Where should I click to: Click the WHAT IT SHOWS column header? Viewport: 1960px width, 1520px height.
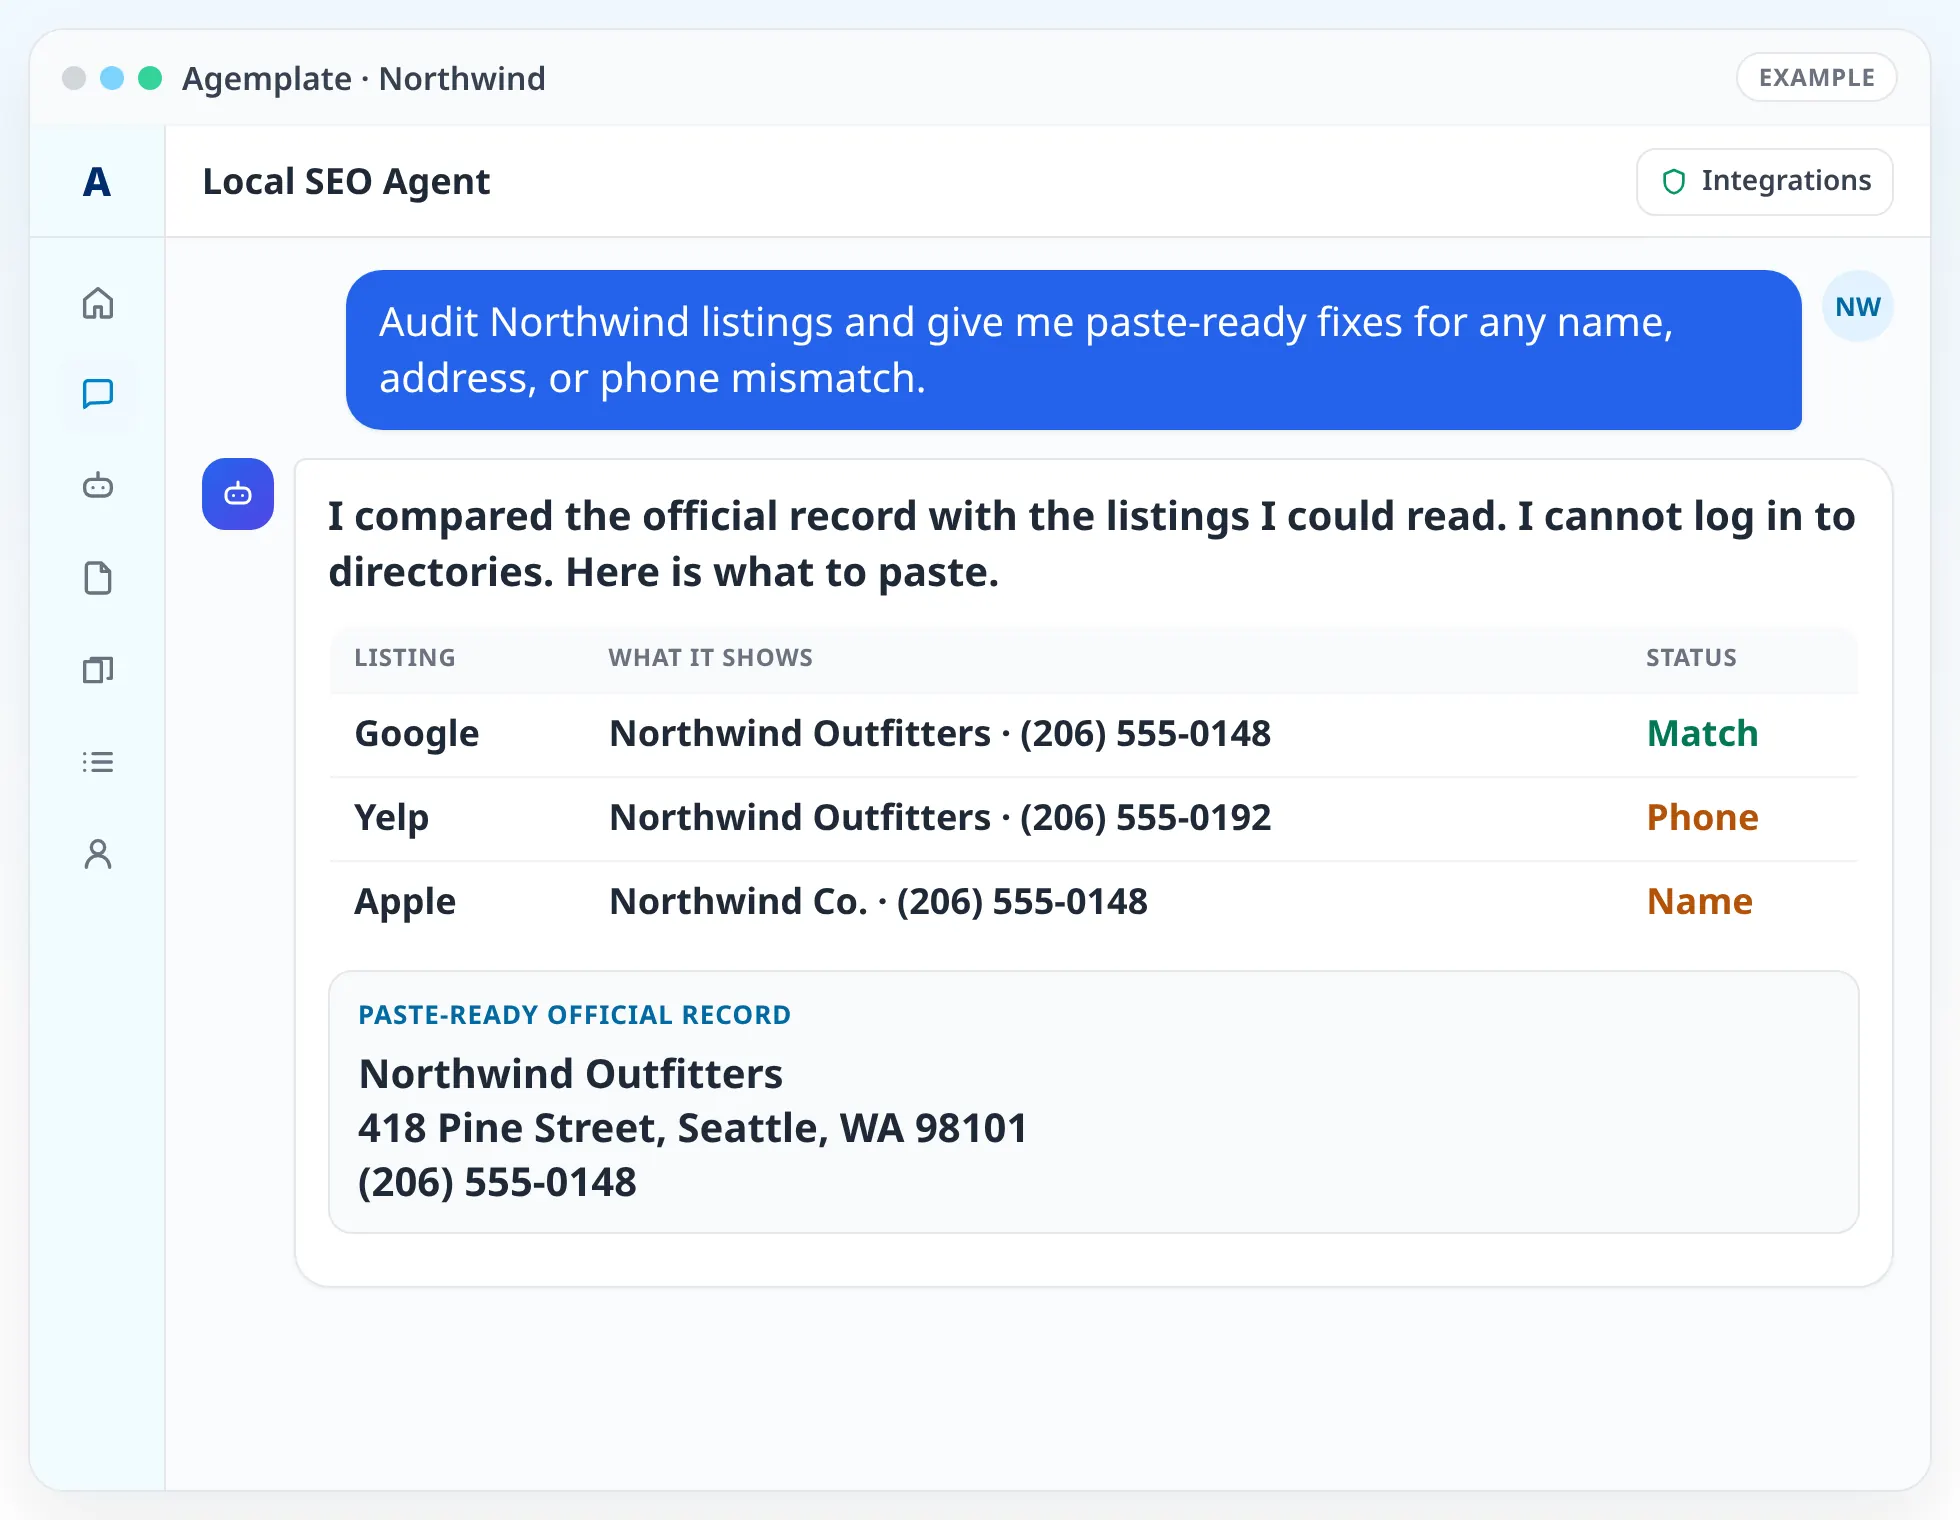[x=710, y=657]
